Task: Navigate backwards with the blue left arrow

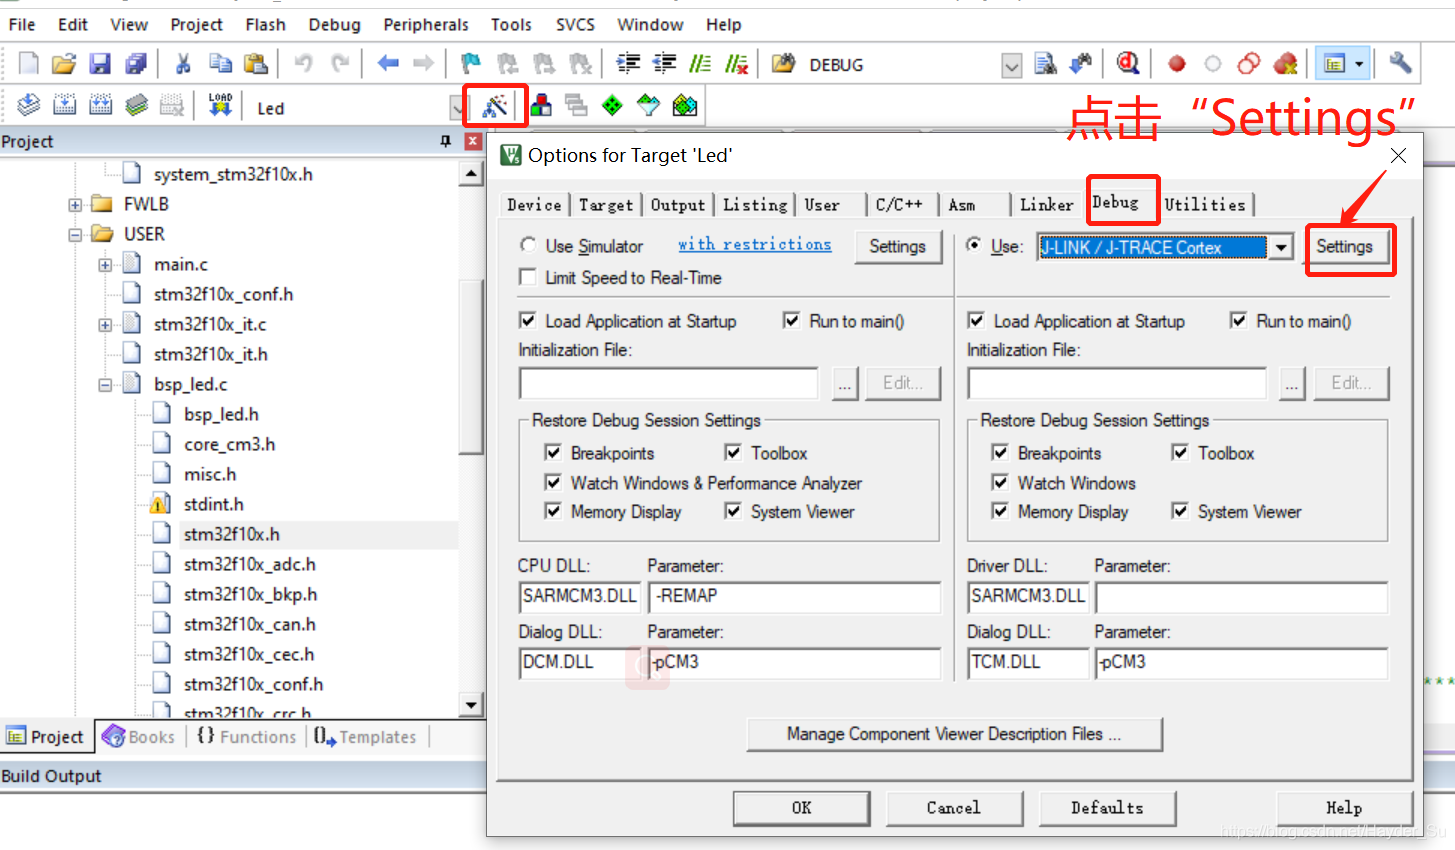Action: [388, 64]
